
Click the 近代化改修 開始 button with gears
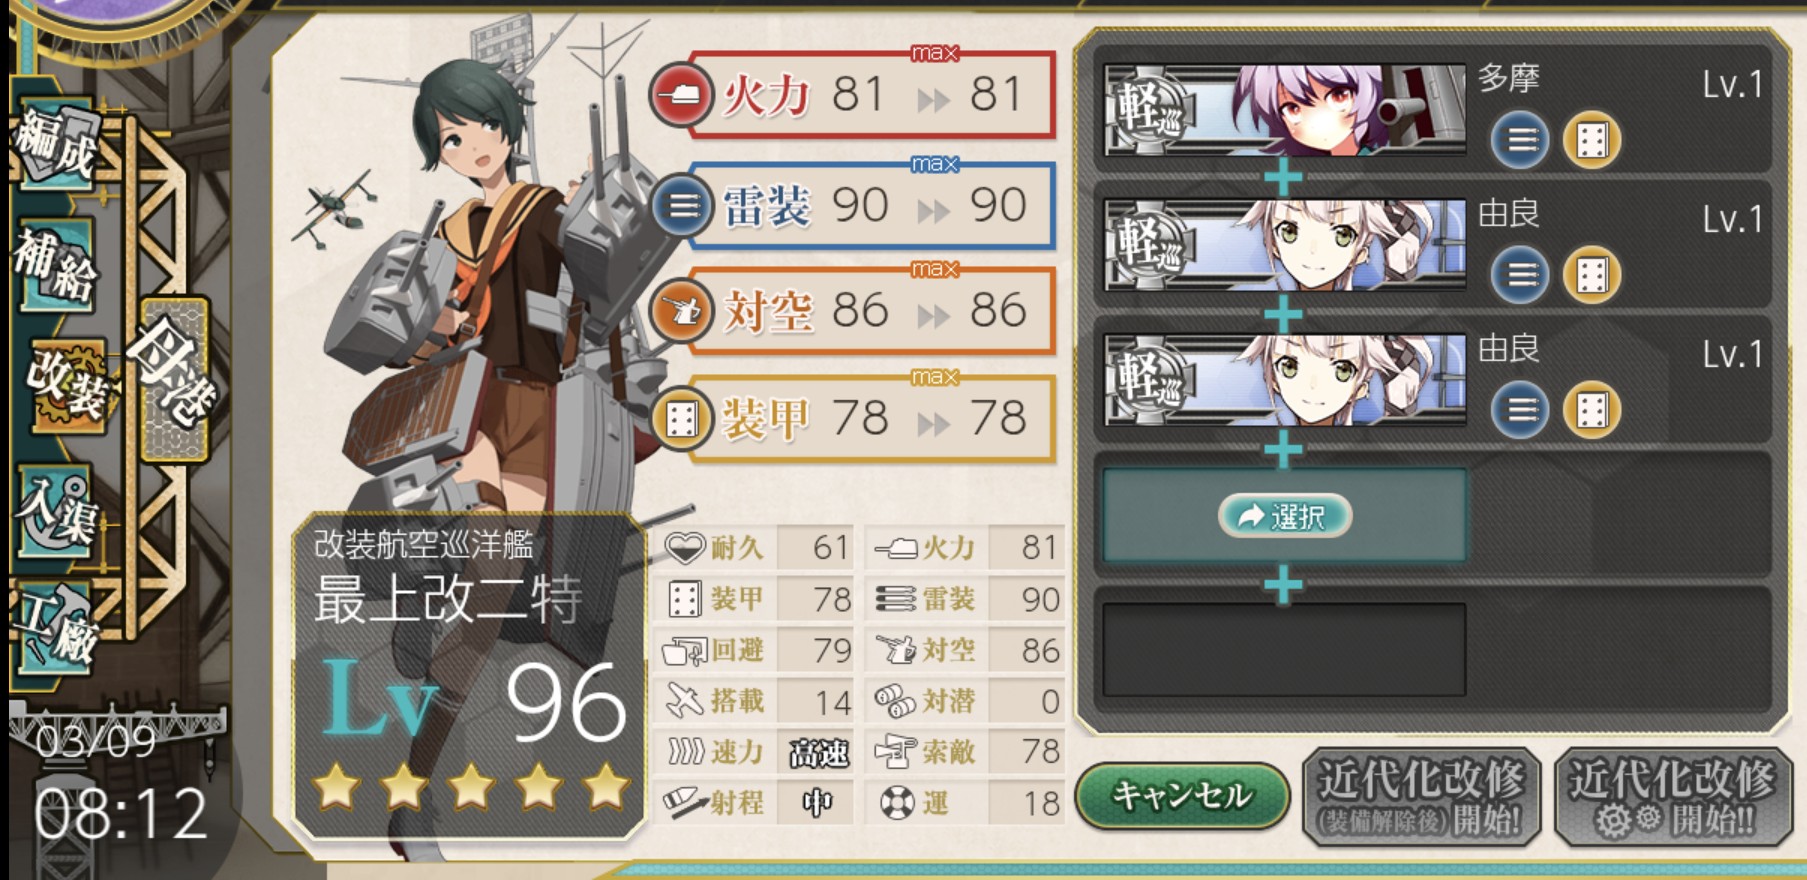click(x=1671, y=797)
